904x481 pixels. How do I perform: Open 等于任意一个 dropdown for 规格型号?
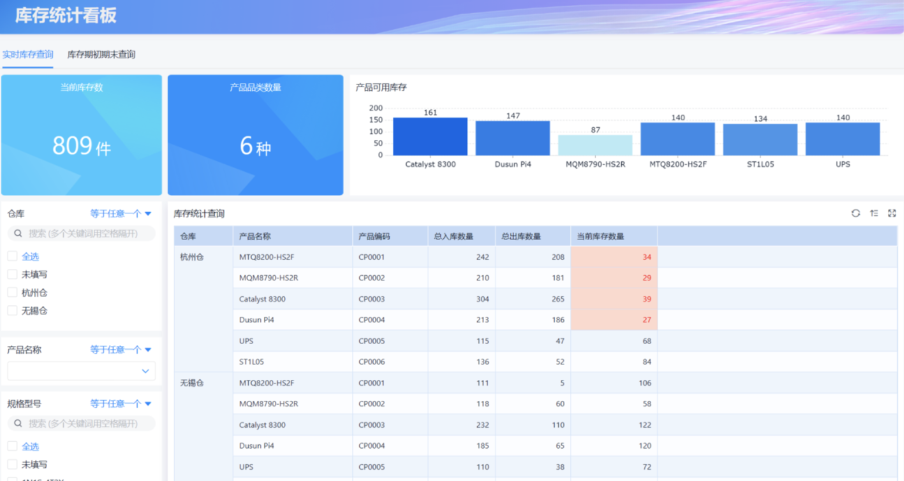120,404
